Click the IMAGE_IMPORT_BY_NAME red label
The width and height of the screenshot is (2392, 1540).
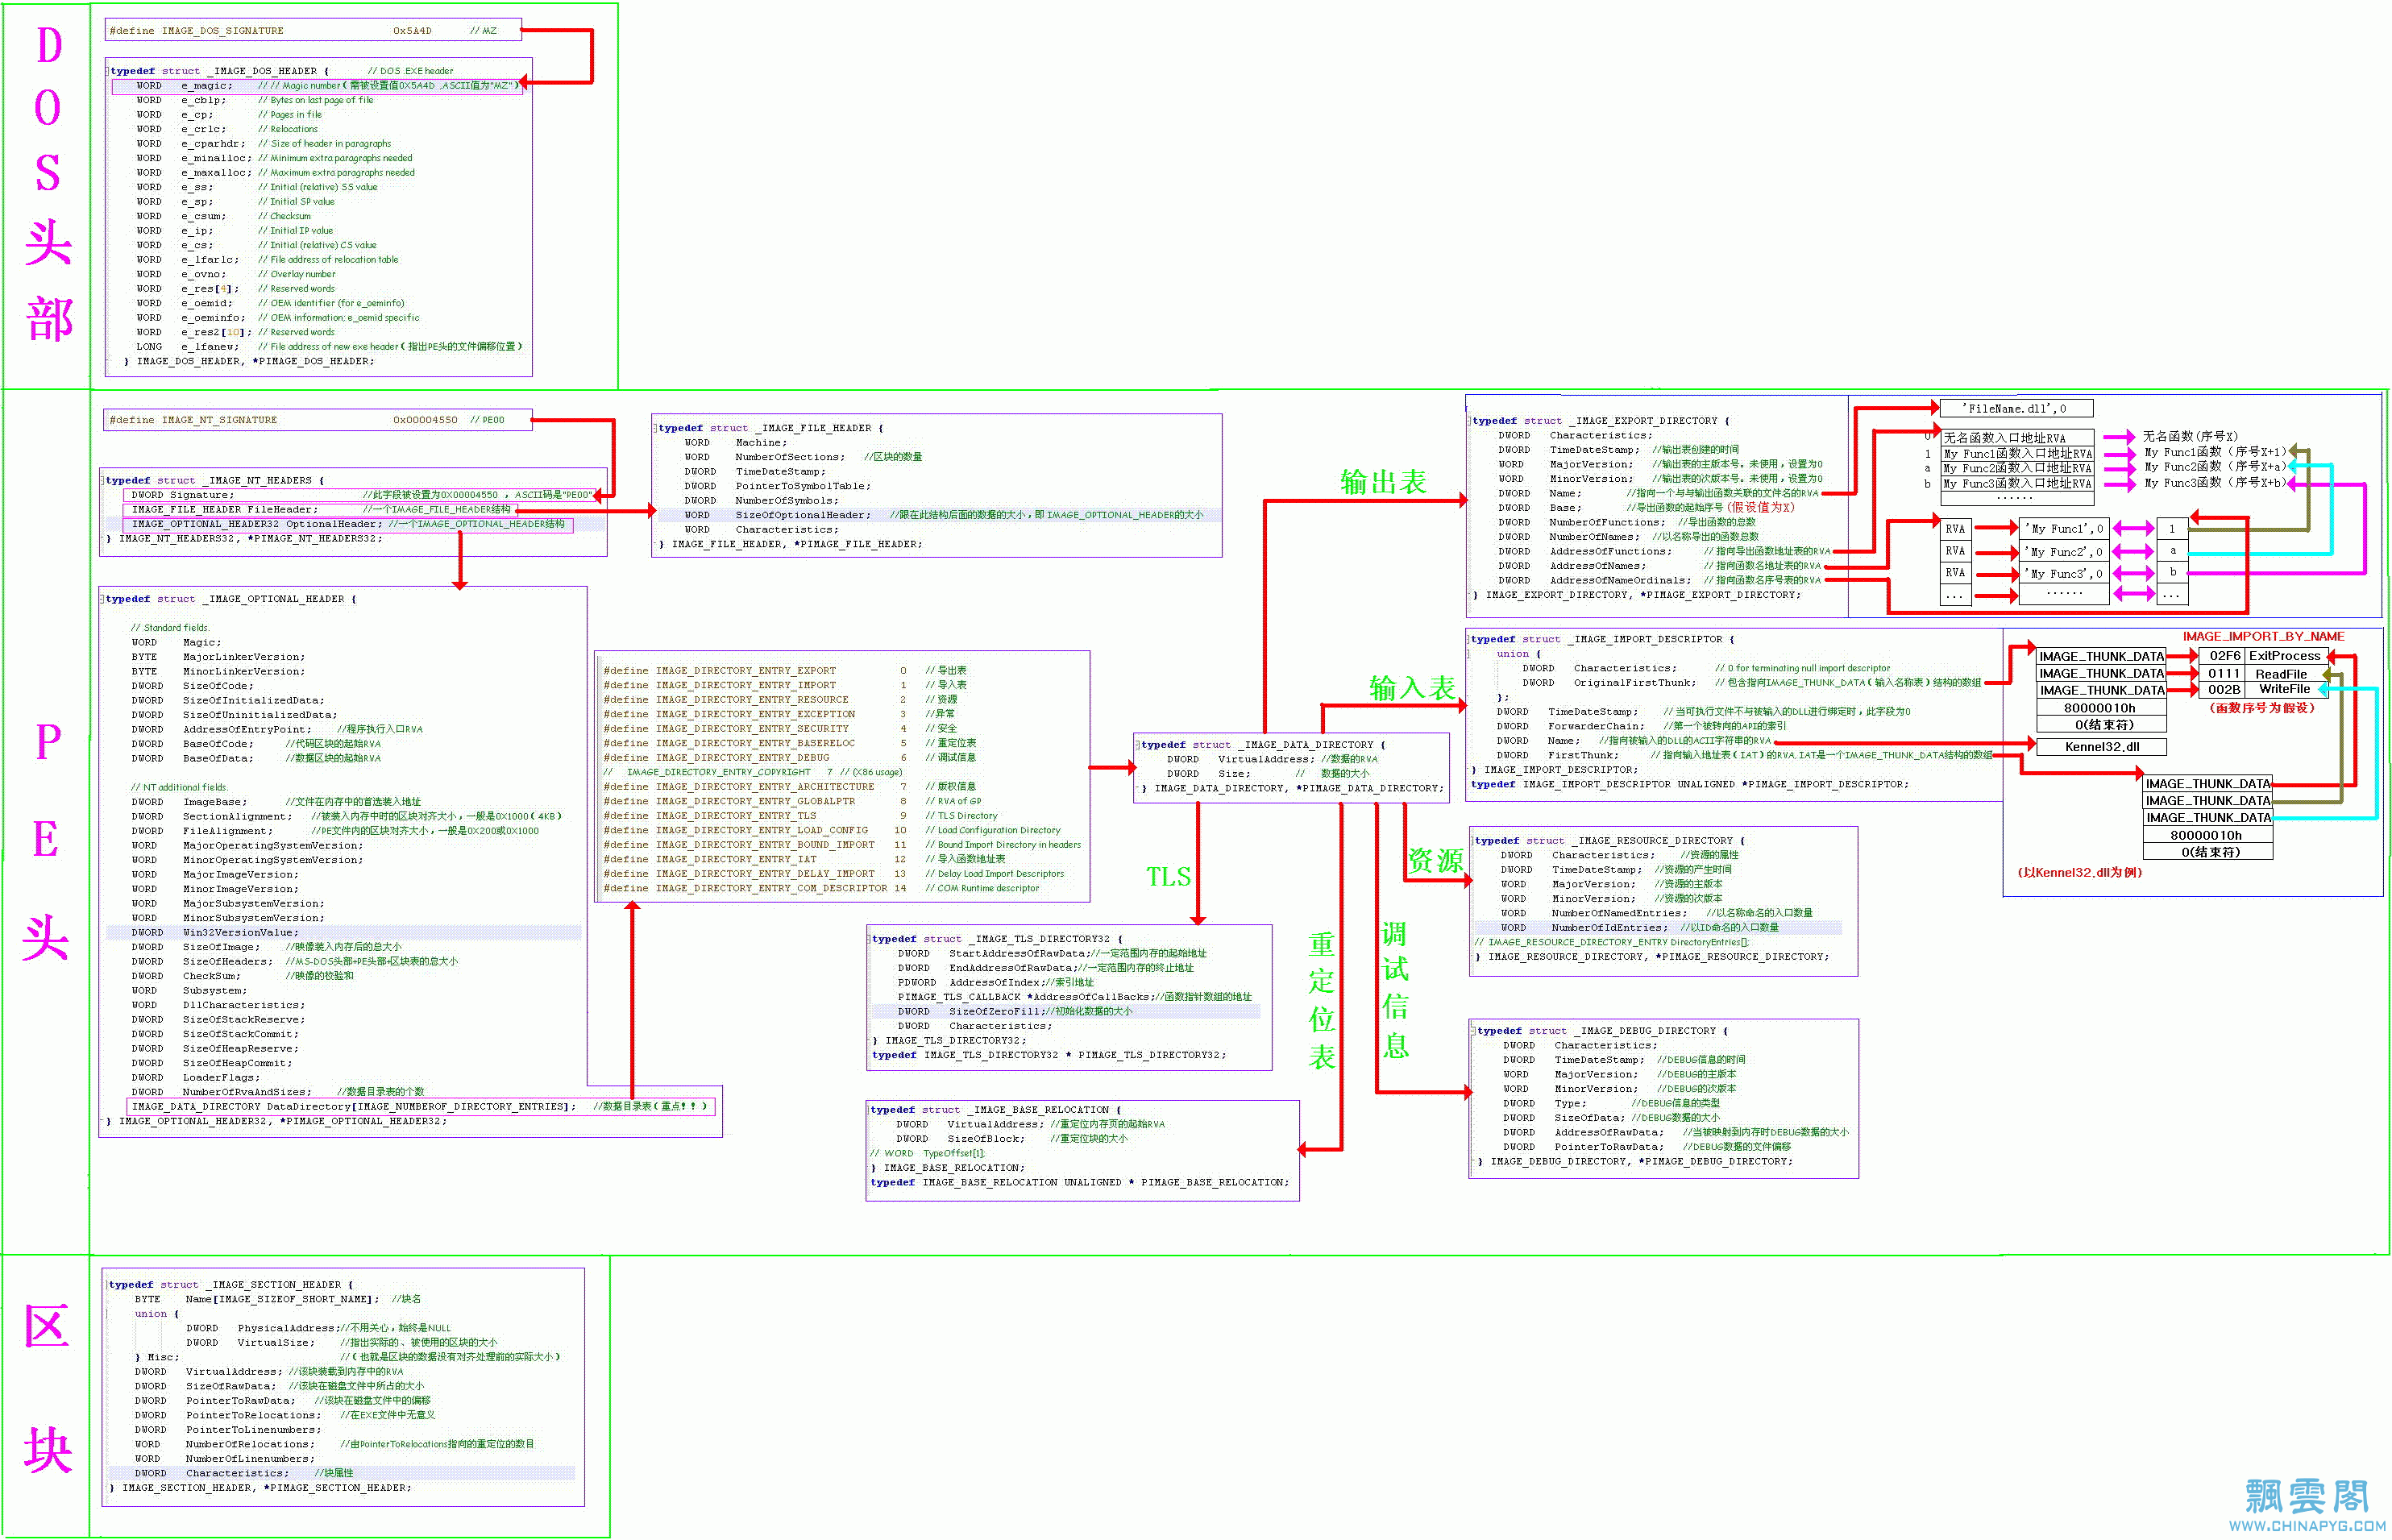(2264, 637)
